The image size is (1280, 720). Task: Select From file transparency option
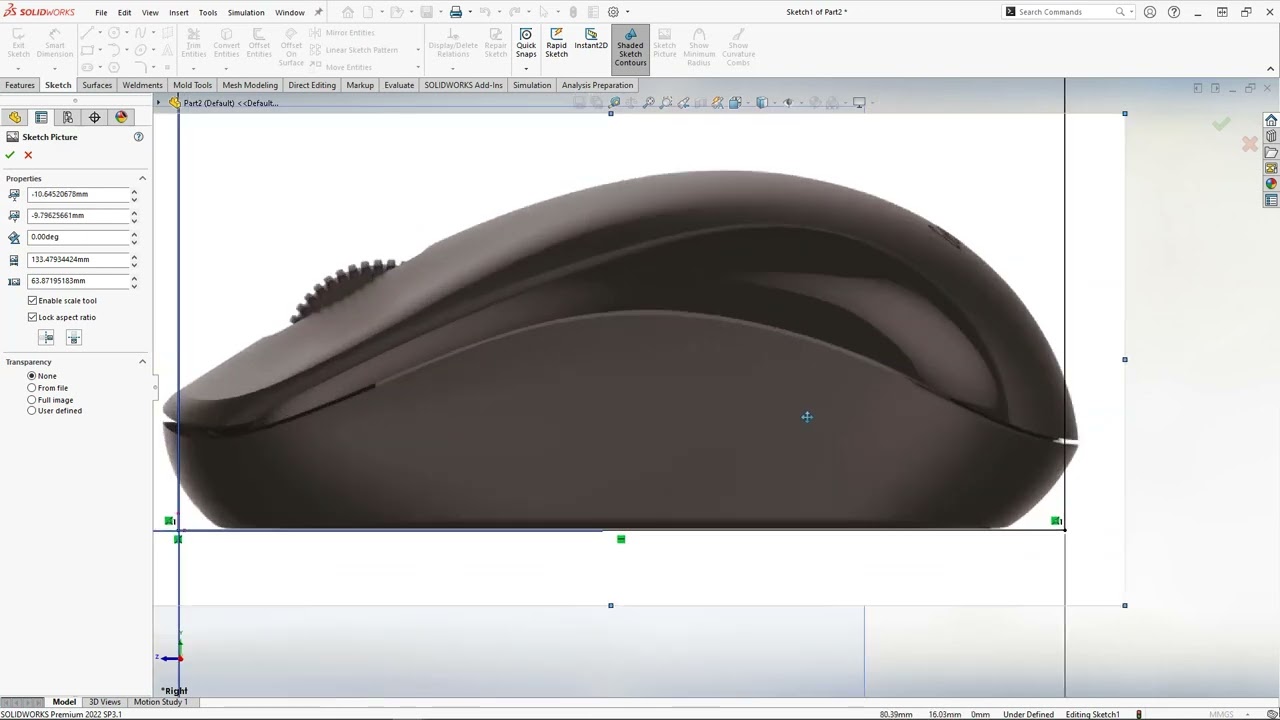[32, 388]
